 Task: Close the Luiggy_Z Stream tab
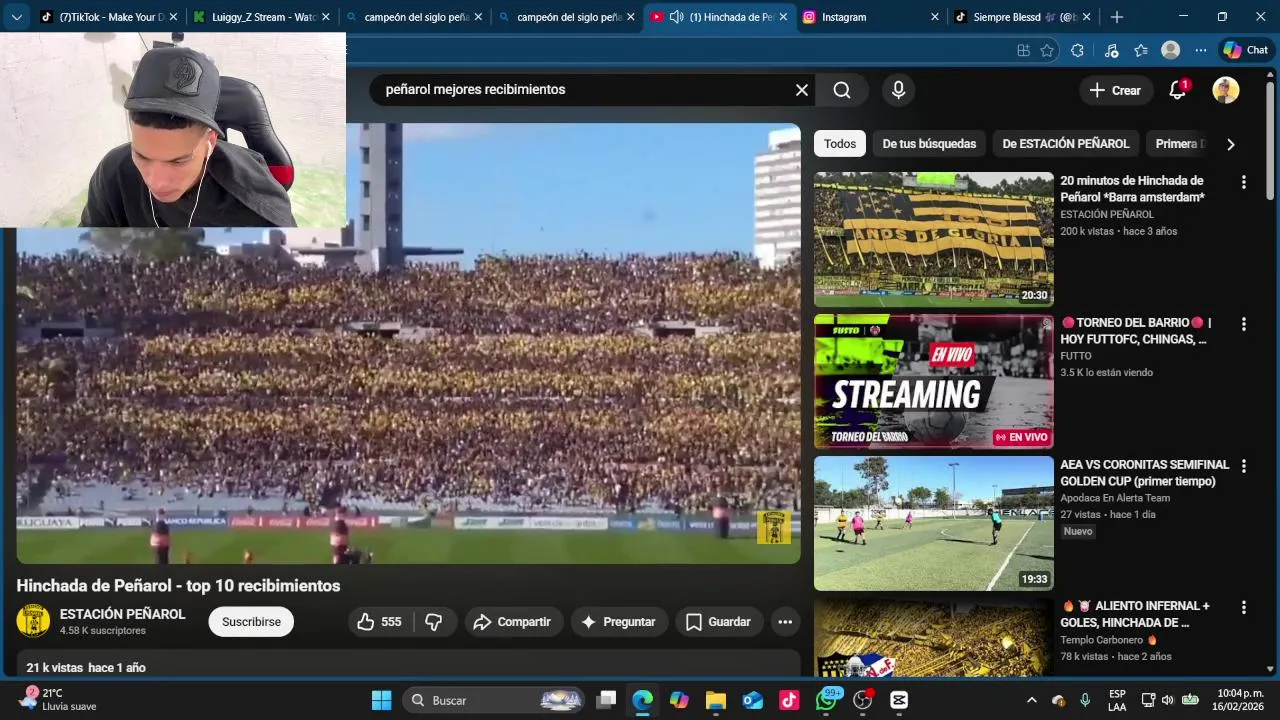coord(325,17)
